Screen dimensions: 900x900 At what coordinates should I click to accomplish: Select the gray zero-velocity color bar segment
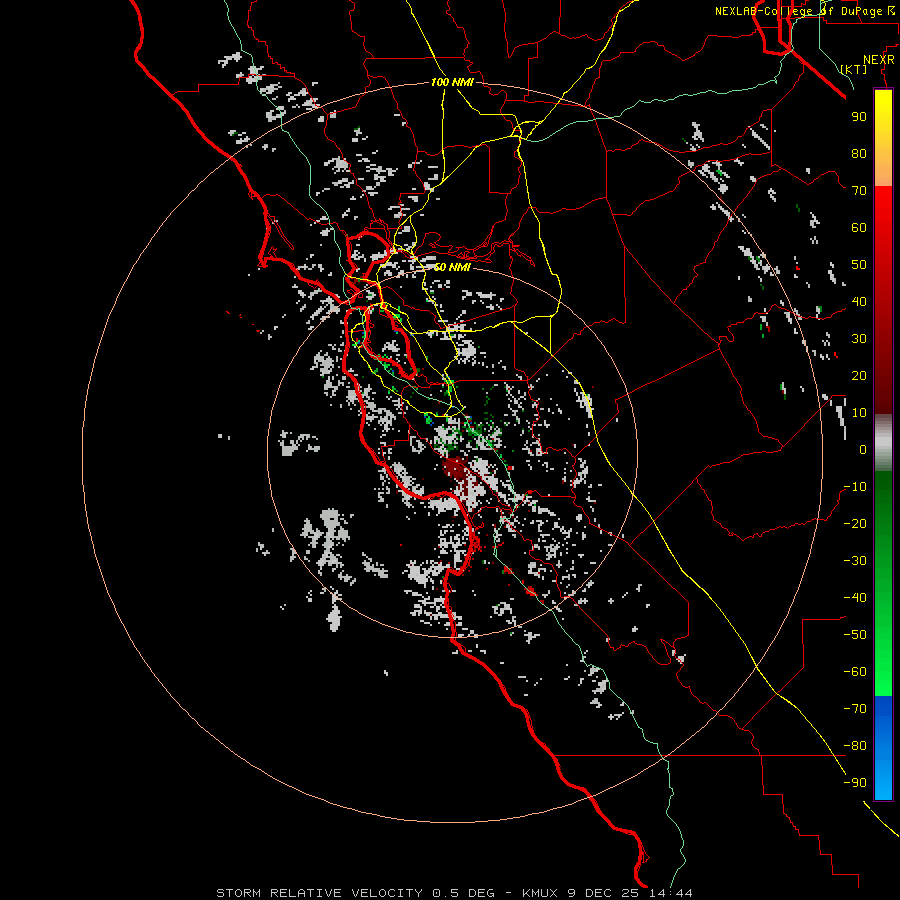point(883,443)
